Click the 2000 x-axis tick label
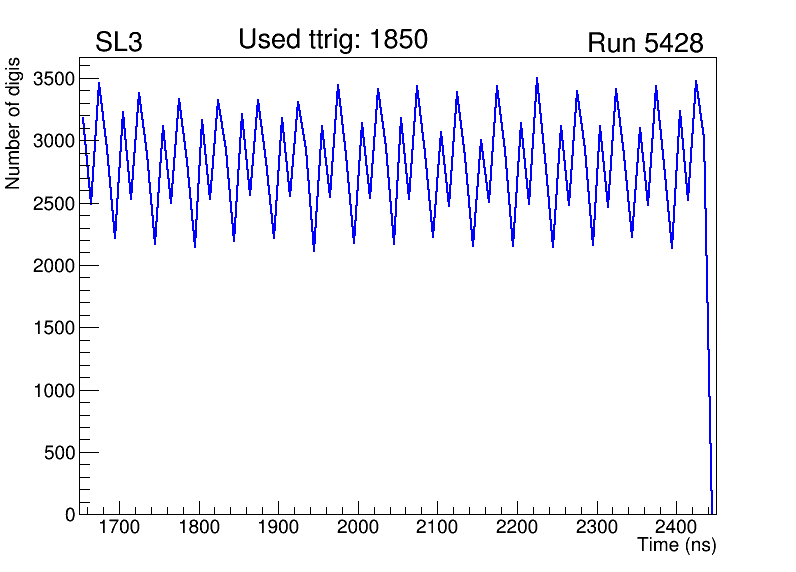 (x=358, y=527)
